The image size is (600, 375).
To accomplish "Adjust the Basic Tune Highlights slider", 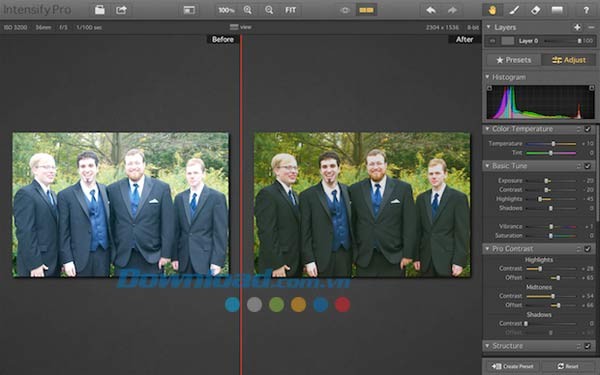I will 551,199.
